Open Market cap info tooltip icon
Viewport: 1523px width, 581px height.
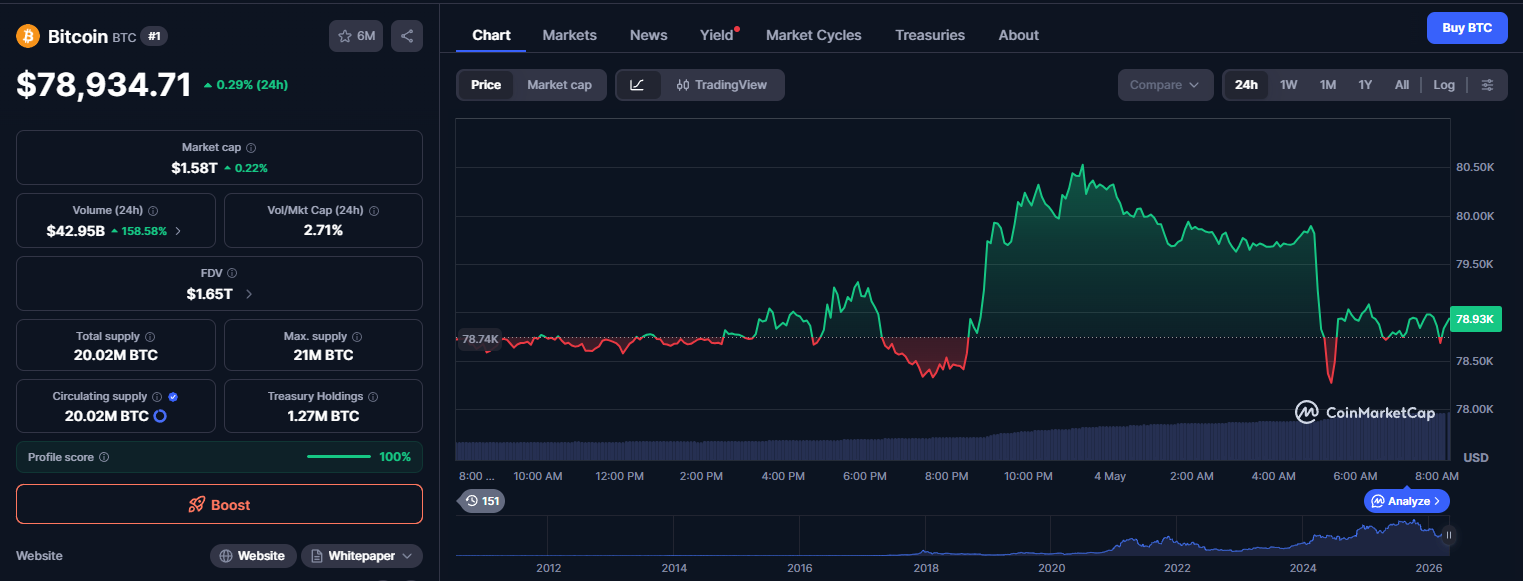251,147
